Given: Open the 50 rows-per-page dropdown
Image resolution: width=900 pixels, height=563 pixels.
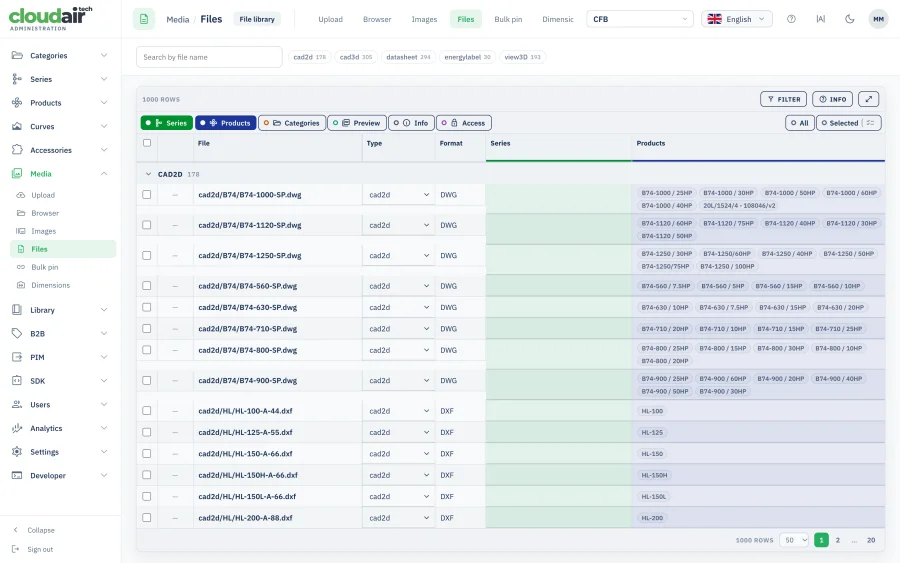Looking at the screenshot, I should pyautogui.click(x=794, y=540).
